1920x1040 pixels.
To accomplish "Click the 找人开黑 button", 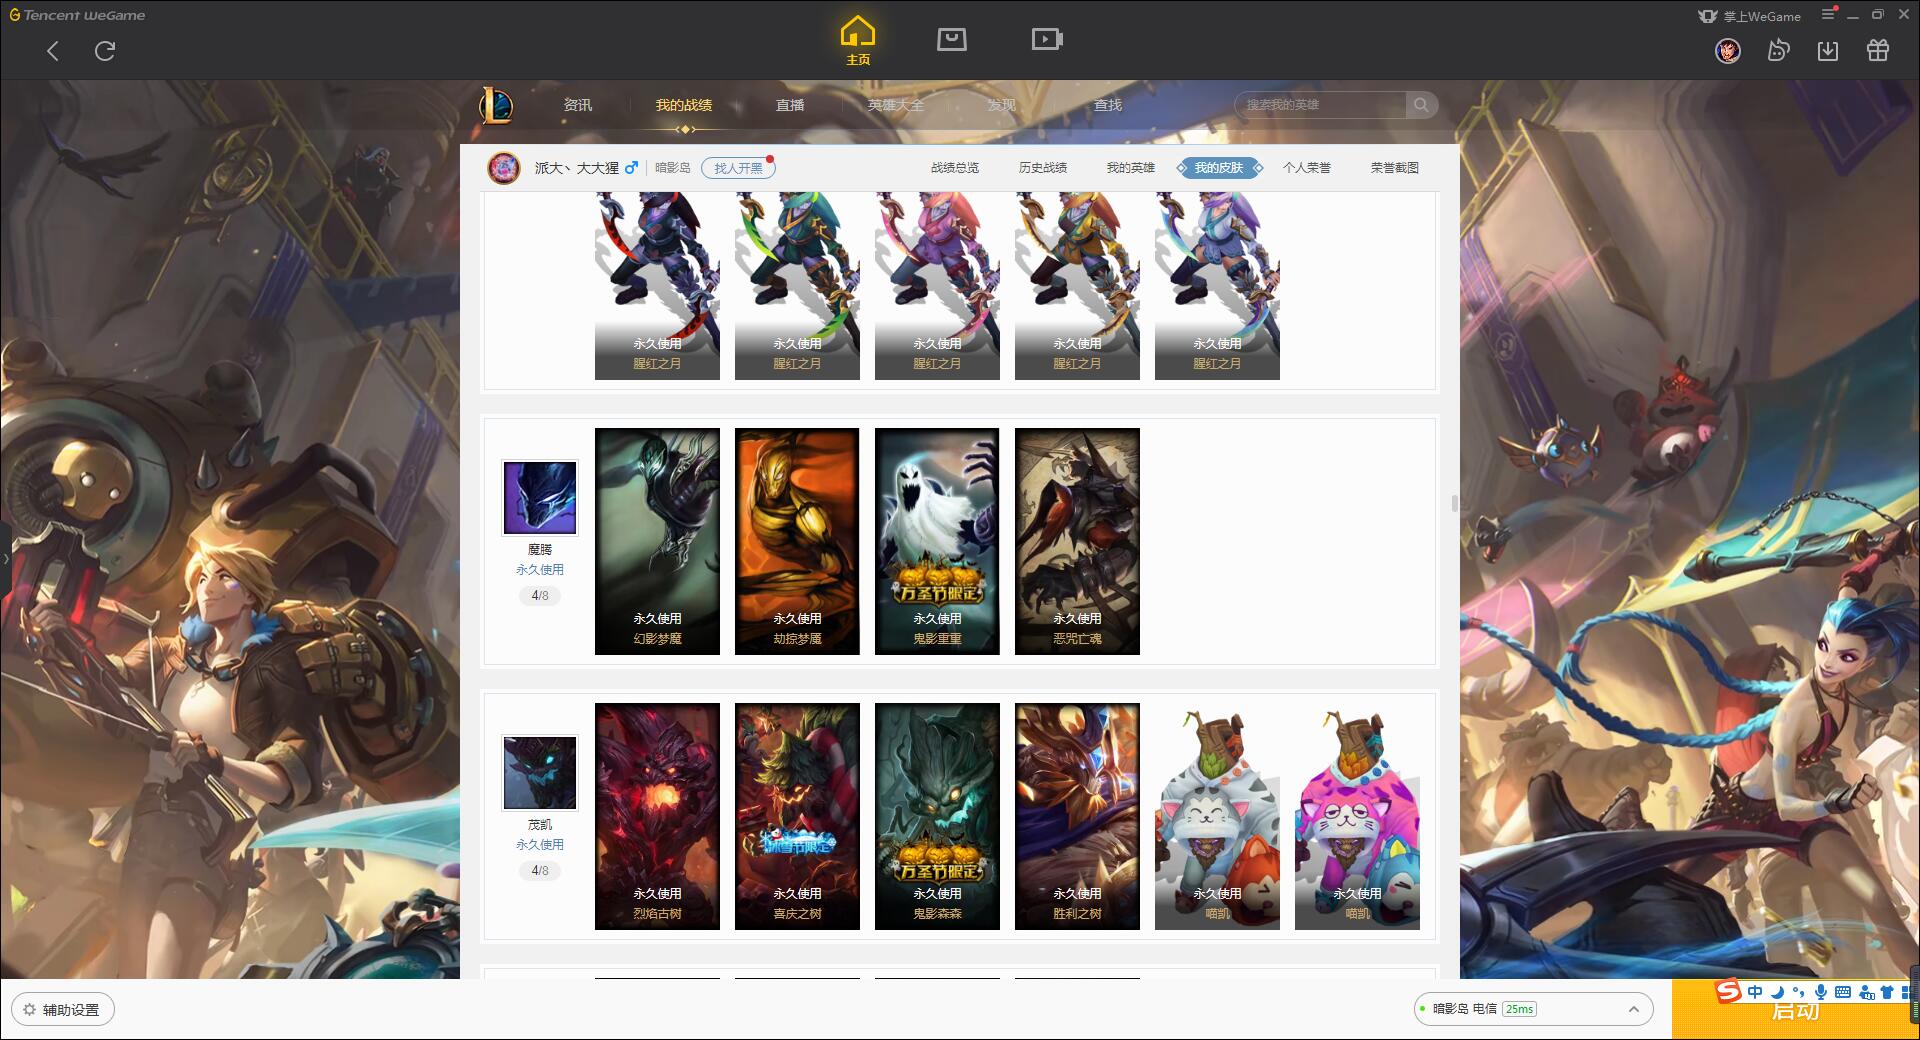I will pyautogui.click(x=738, y=168).
